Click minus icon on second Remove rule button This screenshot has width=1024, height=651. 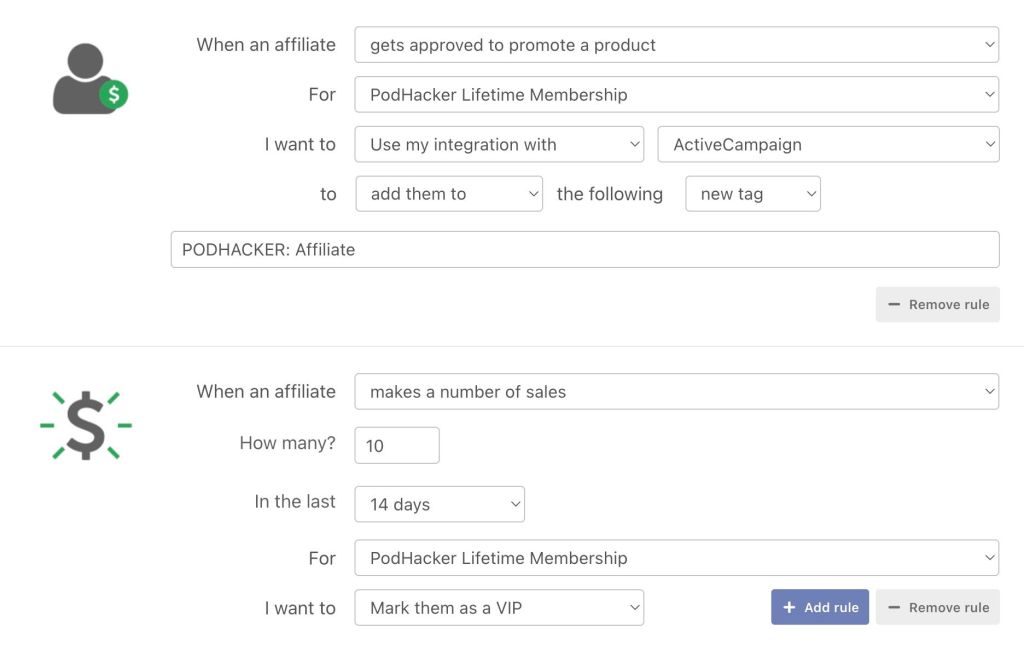coord(894,608)
